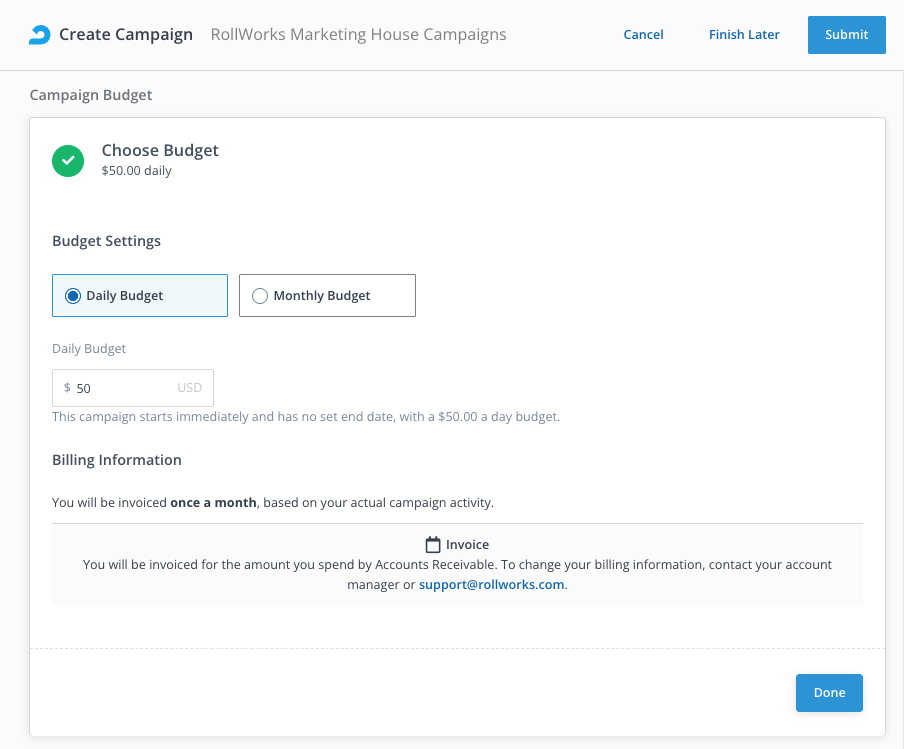
Task: Select the Daily Budget radio button
Action: coord(73,296)
